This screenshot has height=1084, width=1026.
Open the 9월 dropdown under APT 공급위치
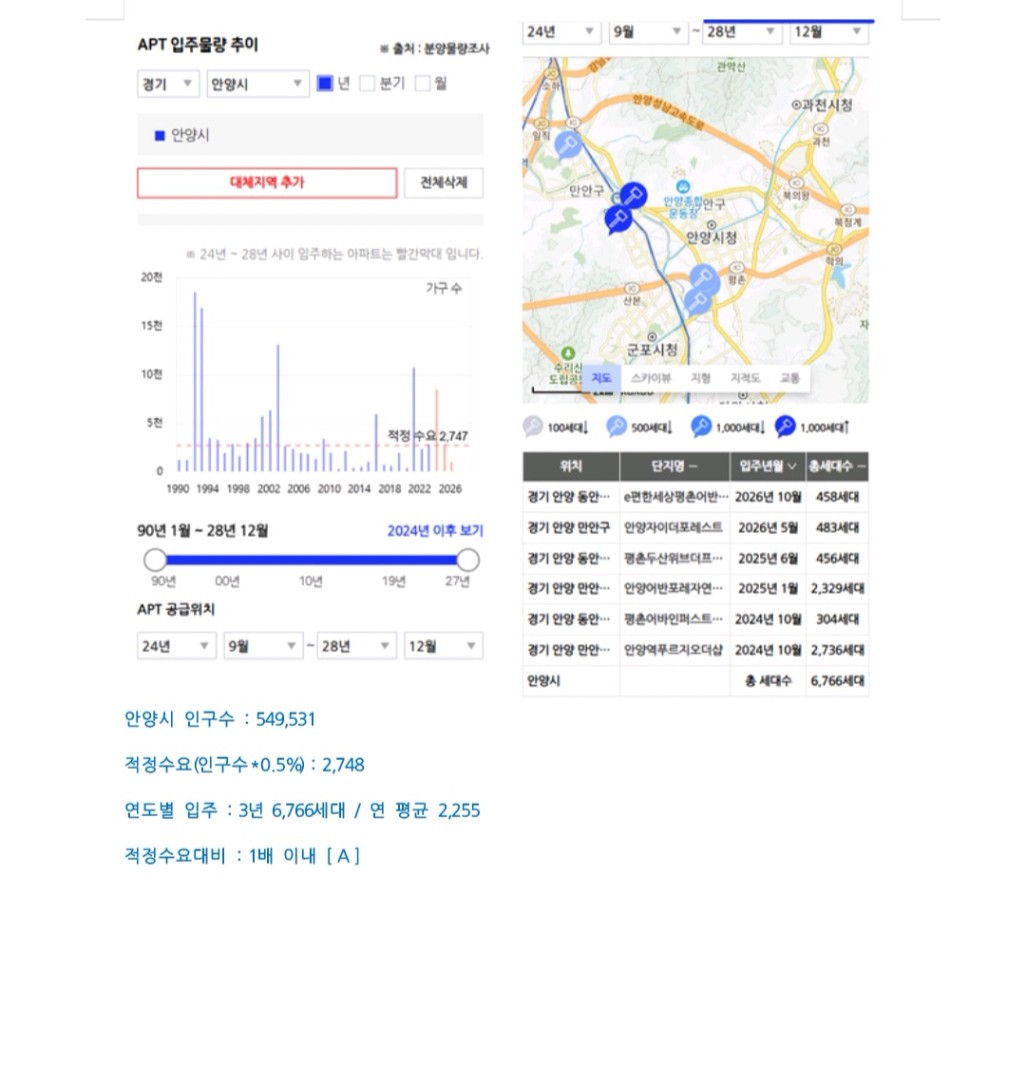click(263, 646)
